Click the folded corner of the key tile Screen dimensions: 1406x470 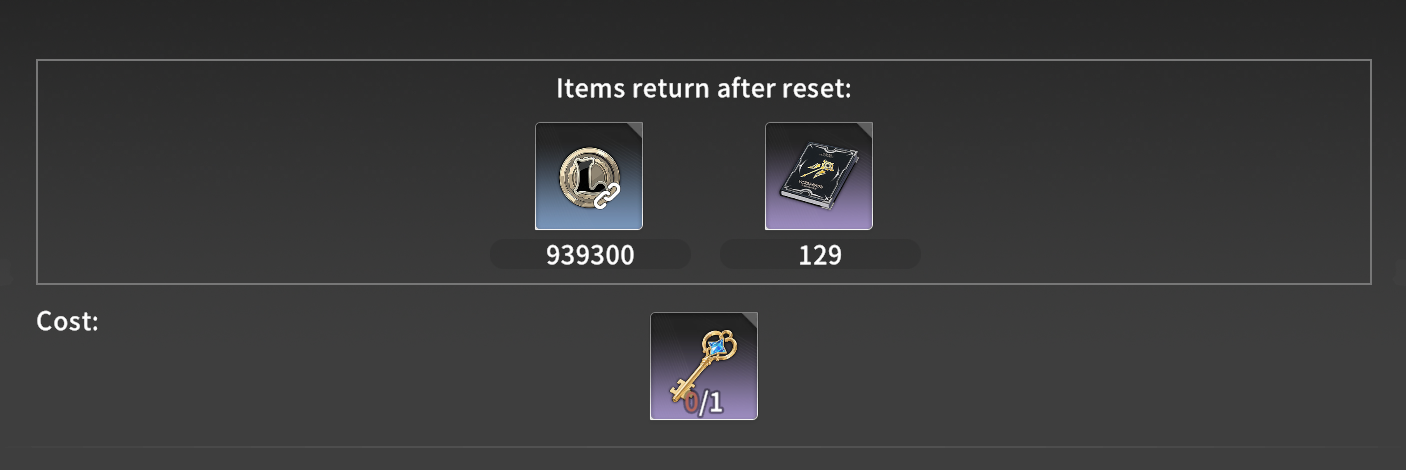tap(750, 320)
